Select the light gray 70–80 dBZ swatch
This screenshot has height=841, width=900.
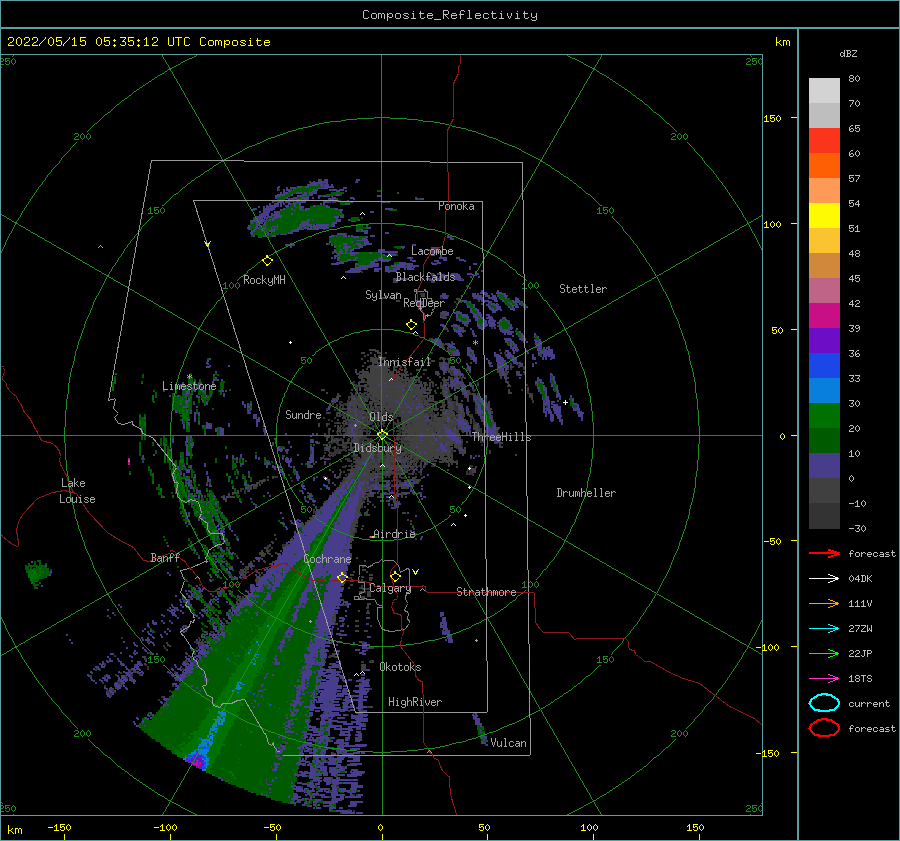pyautogui.click(x=824, y=91)
